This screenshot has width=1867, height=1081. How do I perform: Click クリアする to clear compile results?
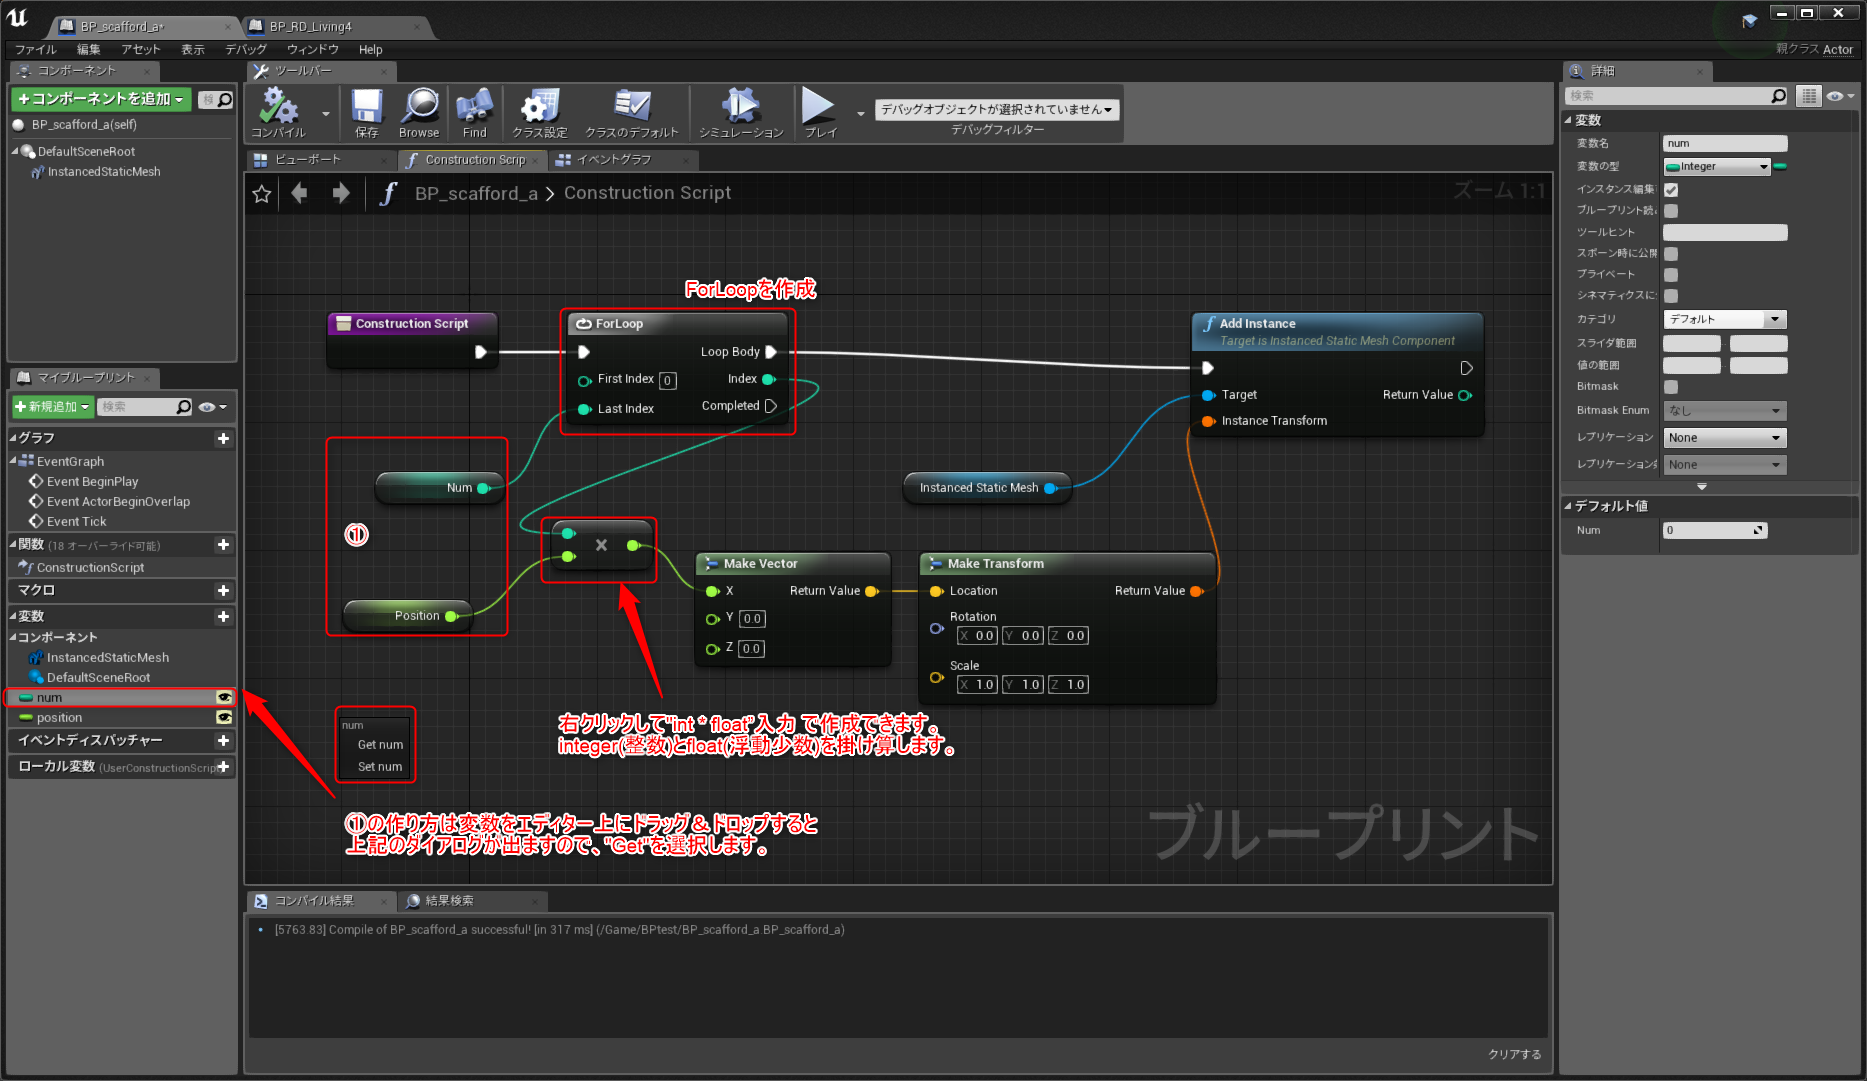1514,1054
